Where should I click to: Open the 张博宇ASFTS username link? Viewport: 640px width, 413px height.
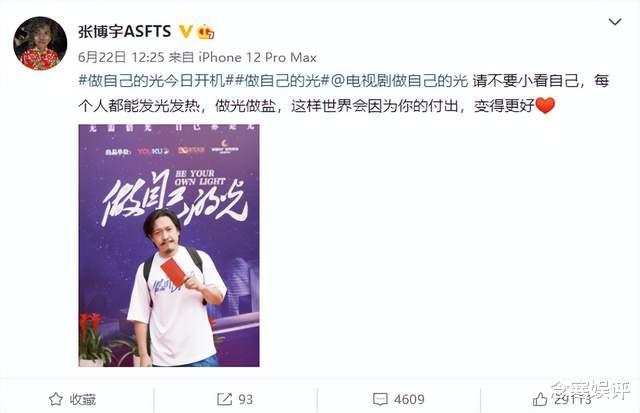point(124,31)
